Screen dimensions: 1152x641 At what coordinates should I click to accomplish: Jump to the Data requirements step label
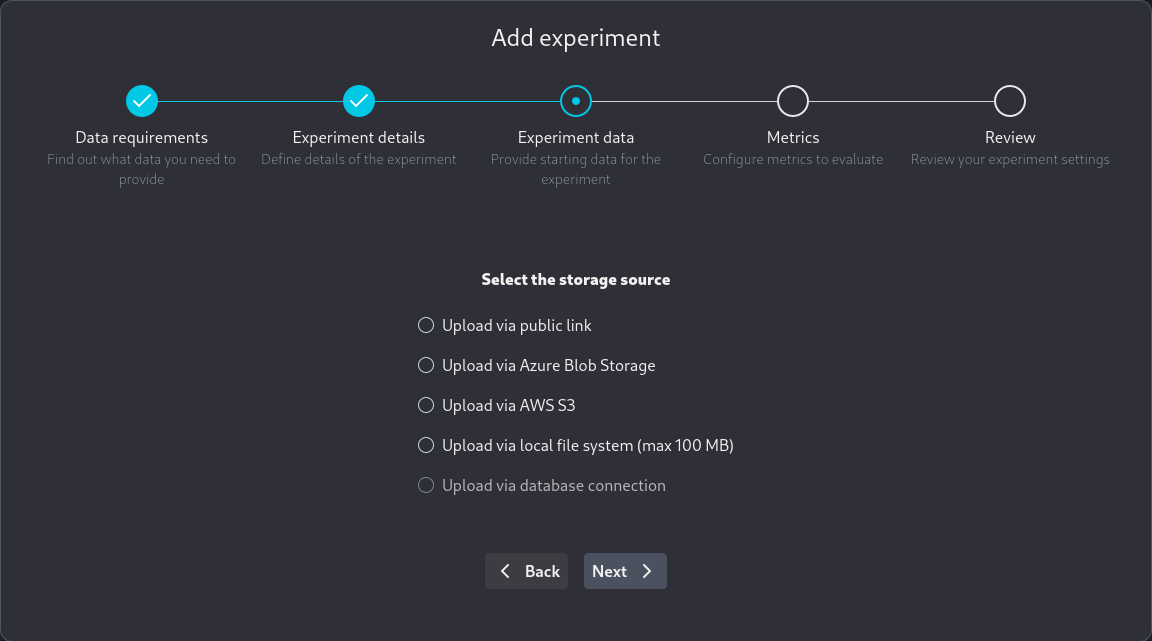(142, 138)
